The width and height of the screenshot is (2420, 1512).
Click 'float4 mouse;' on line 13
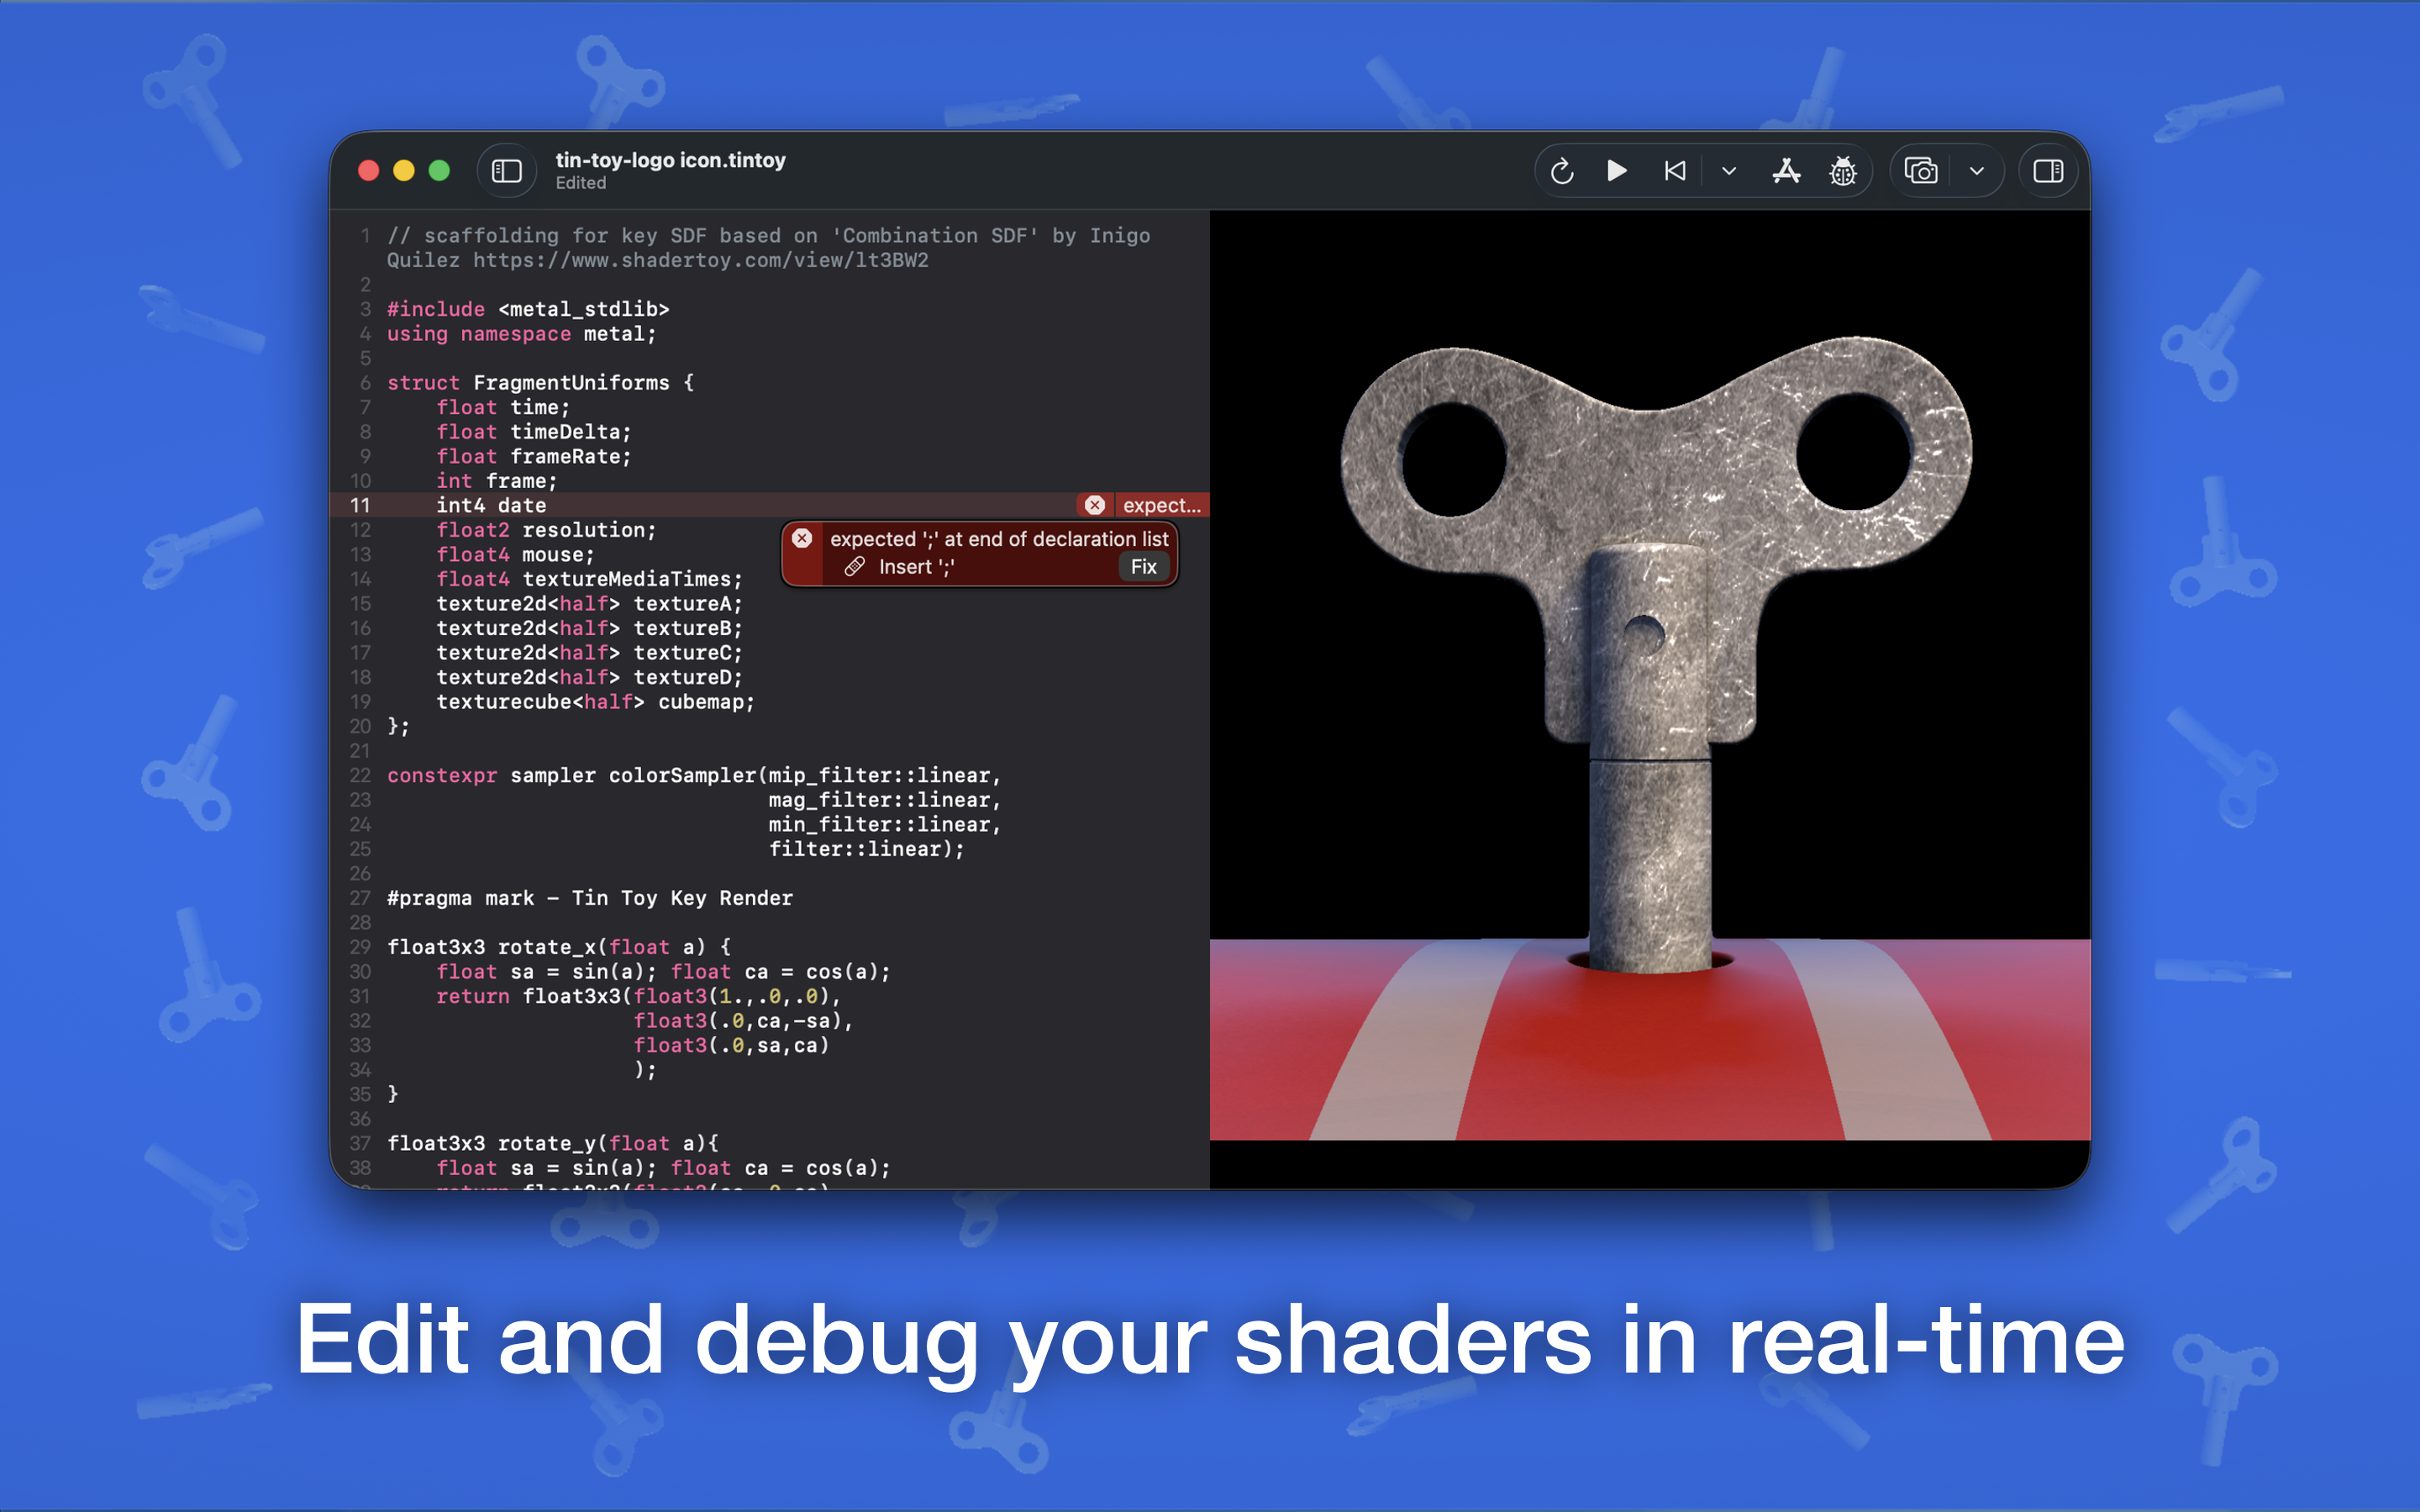[x=515, y=554]
